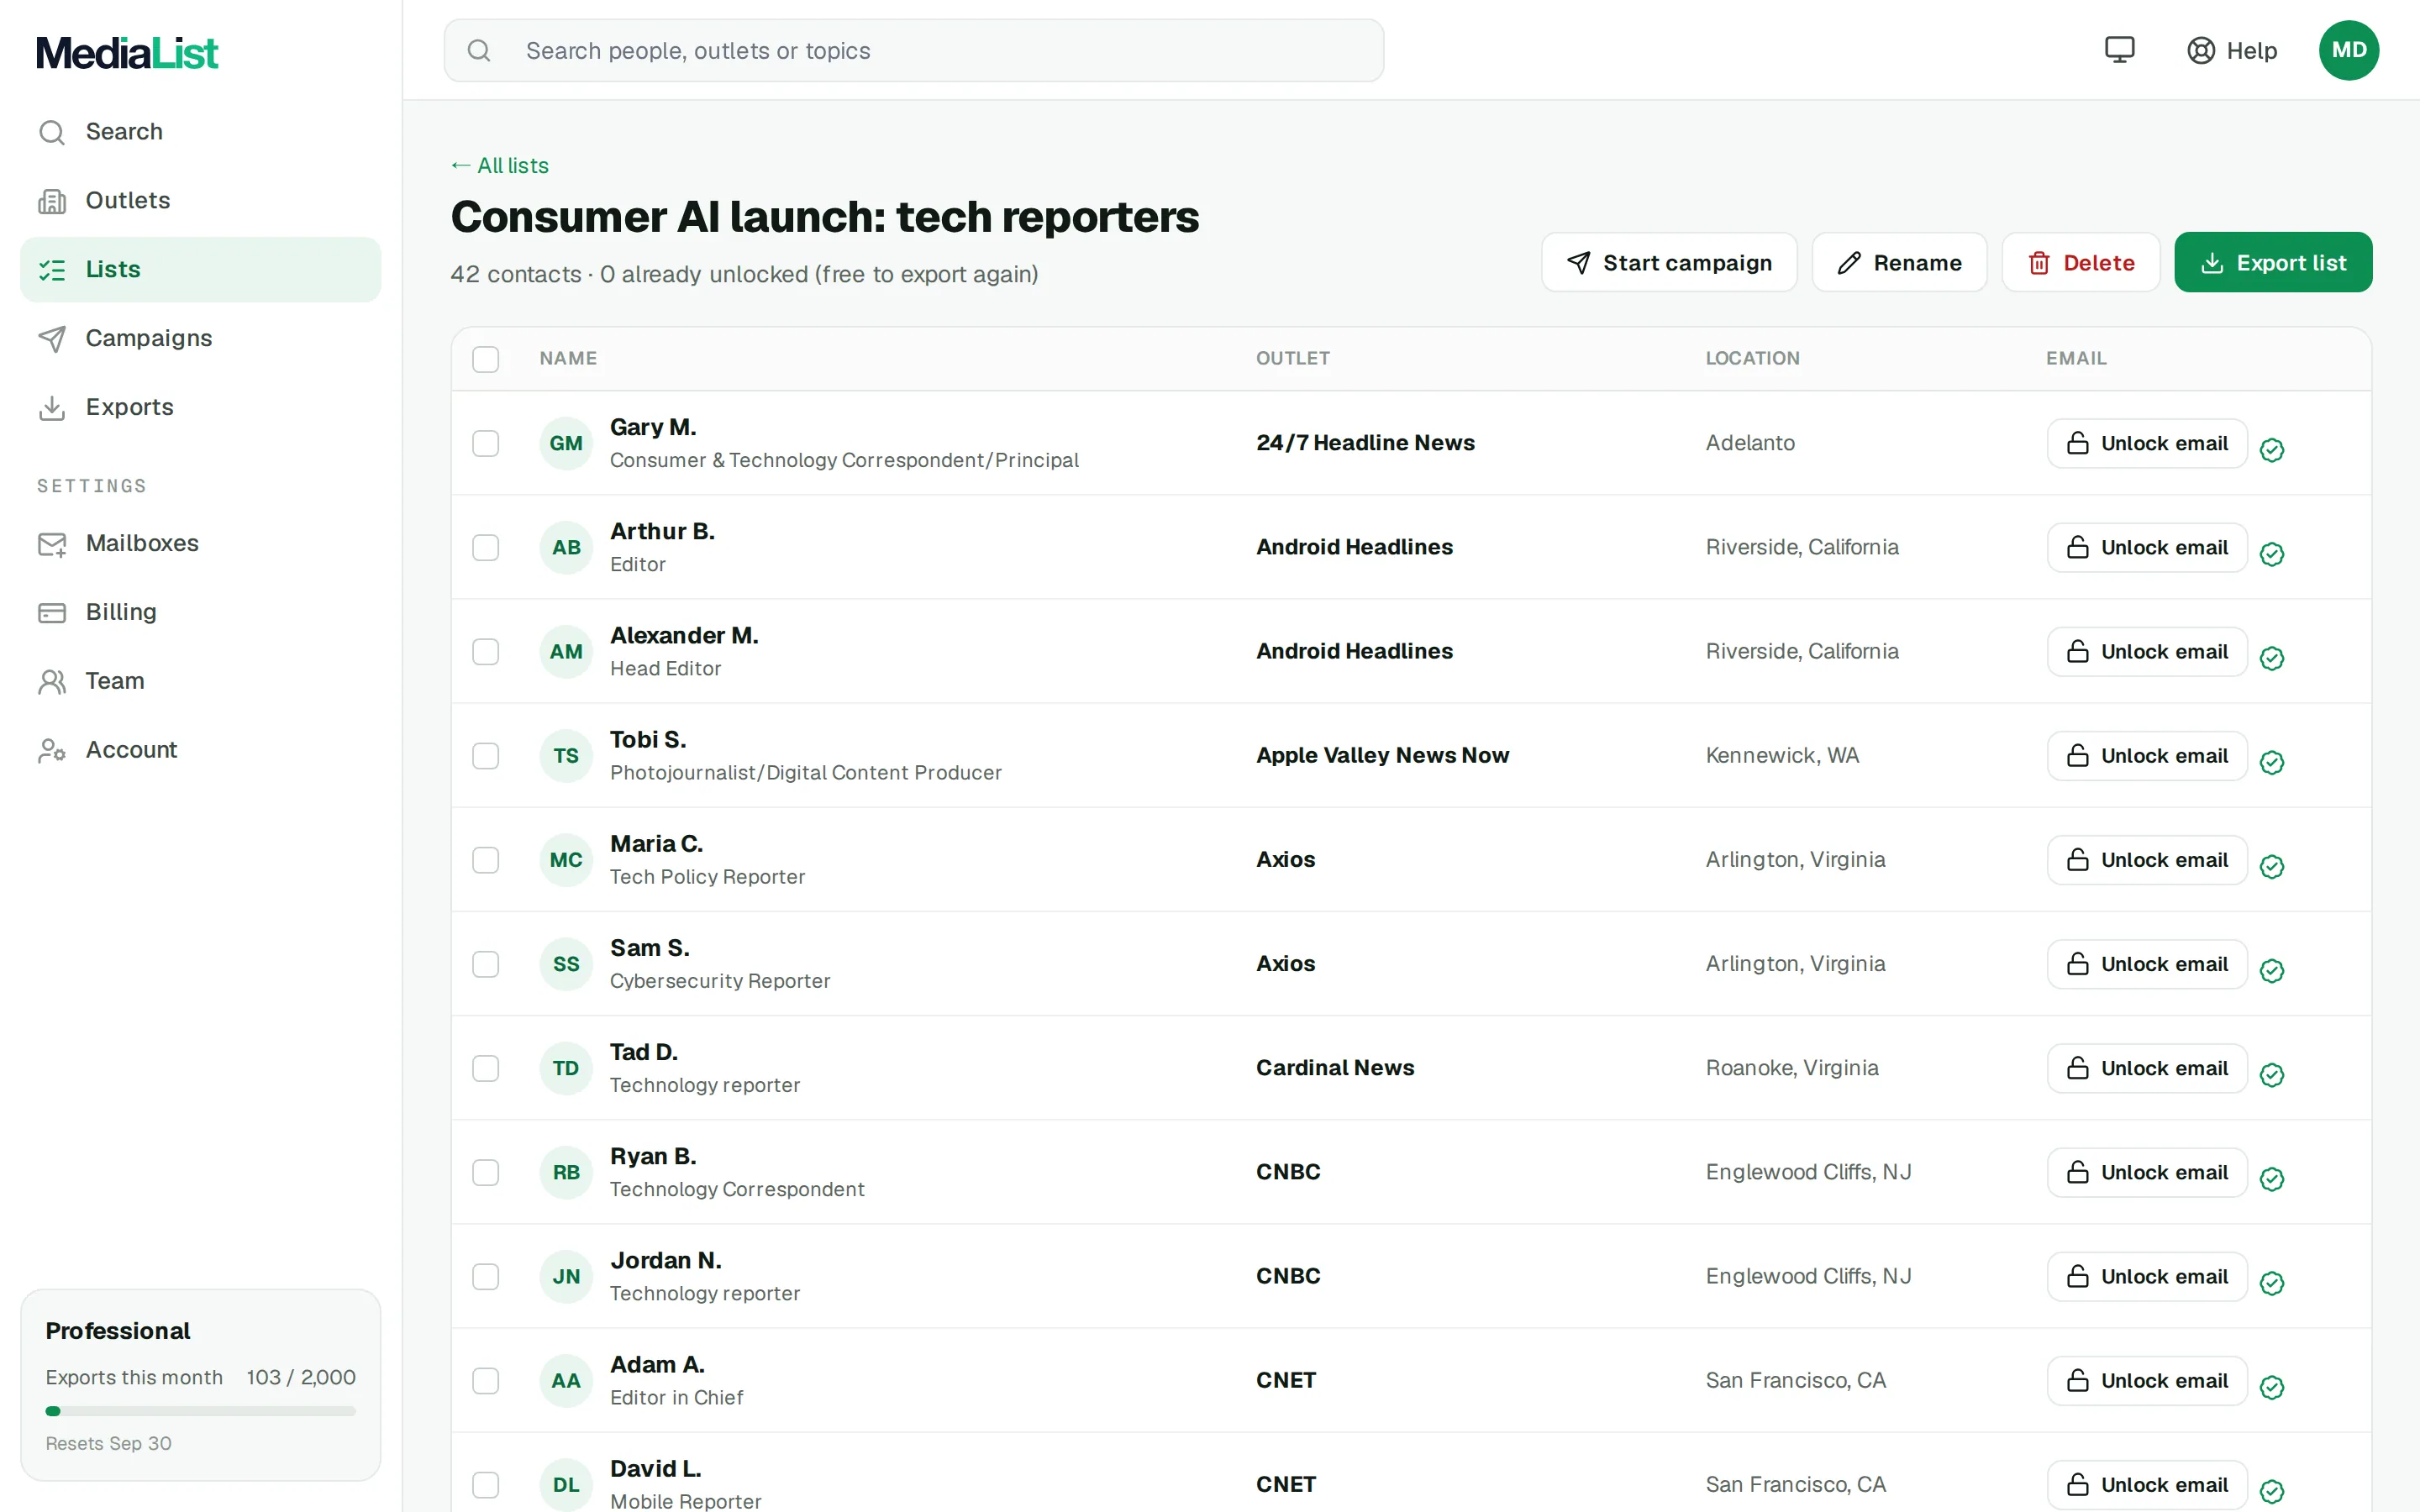Click the TS avatar for Tobi S.
This screenshot has height=1512, width=2420.
pyautogui.click(x=566, y=756)
